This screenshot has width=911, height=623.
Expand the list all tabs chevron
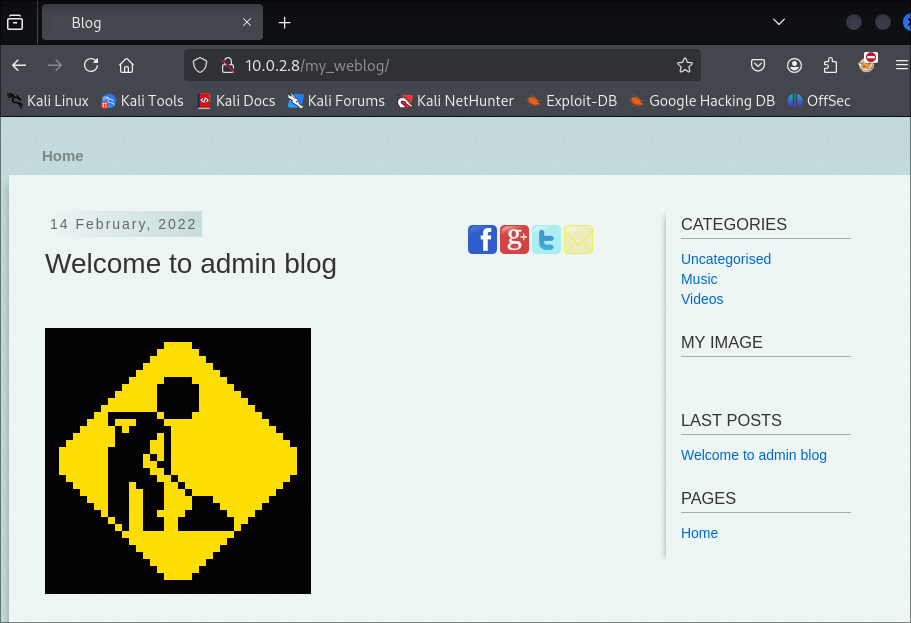point(779,21)
